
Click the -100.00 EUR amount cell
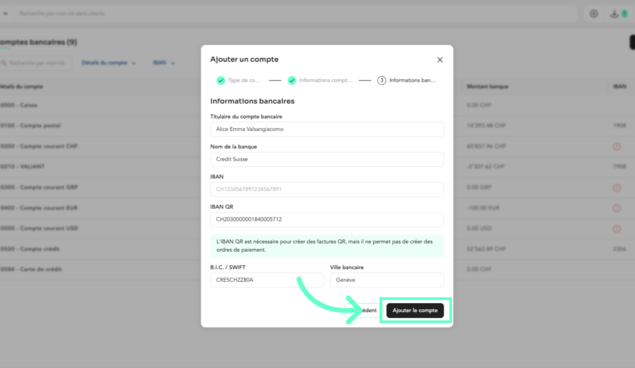(x=483, y=208)
